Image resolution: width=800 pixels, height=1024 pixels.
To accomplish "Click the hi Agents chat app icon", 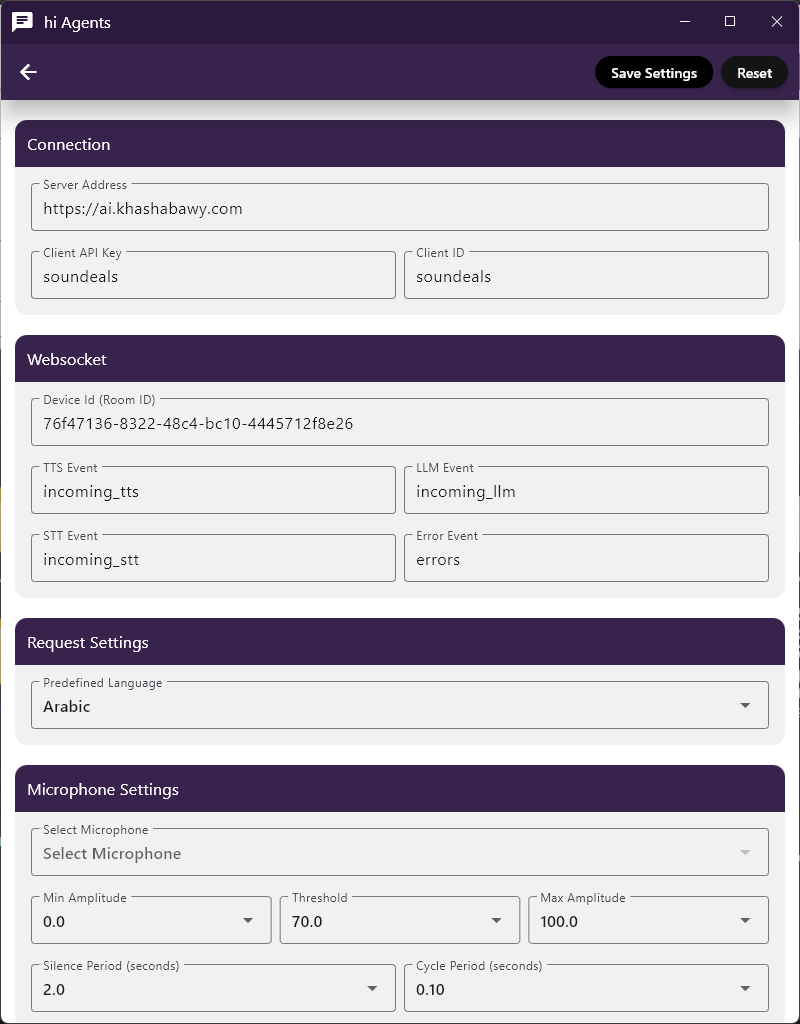I will tap(22, 22).
